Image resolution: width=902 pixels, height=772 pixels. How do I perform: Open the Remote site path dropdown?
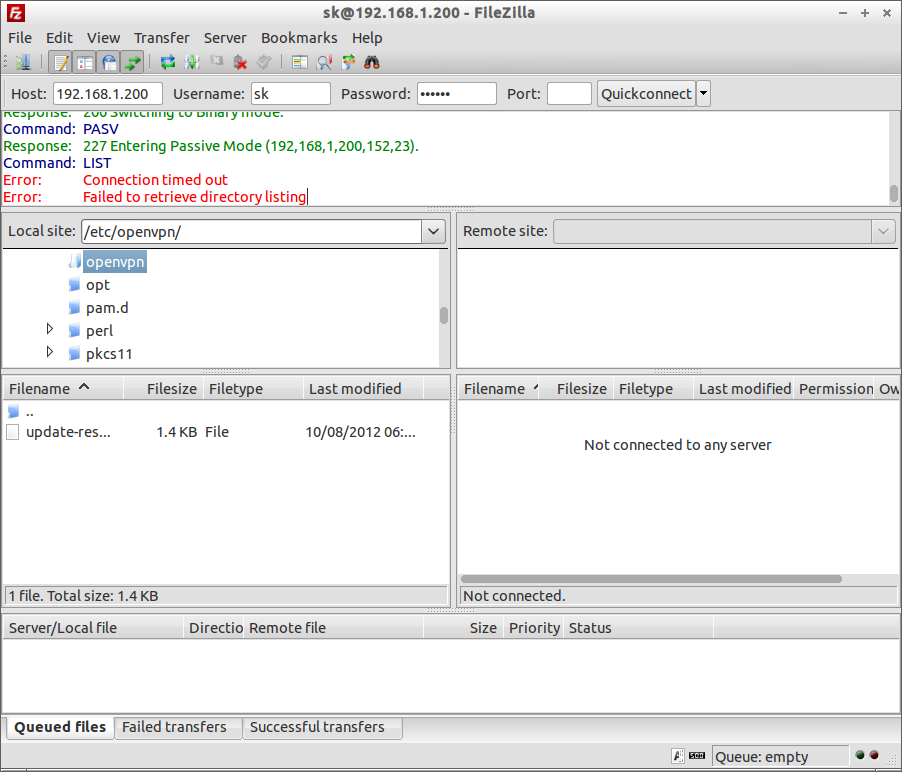tap(883, 232)
